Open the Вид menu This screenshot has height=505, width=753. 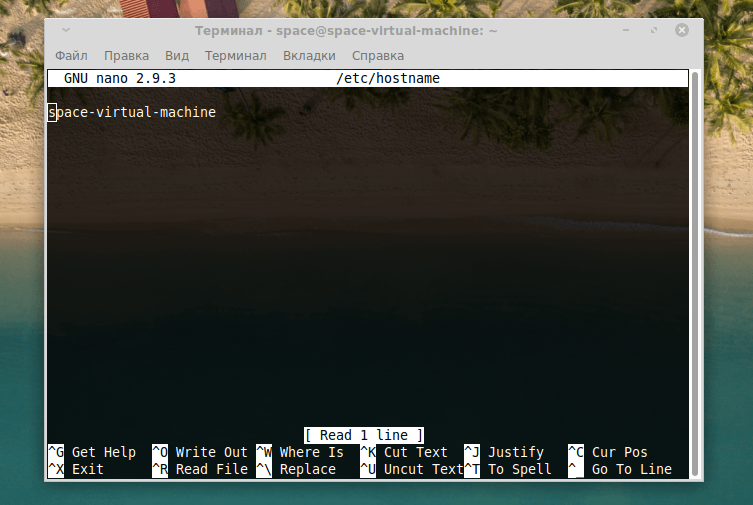click(x=177, y=56)
